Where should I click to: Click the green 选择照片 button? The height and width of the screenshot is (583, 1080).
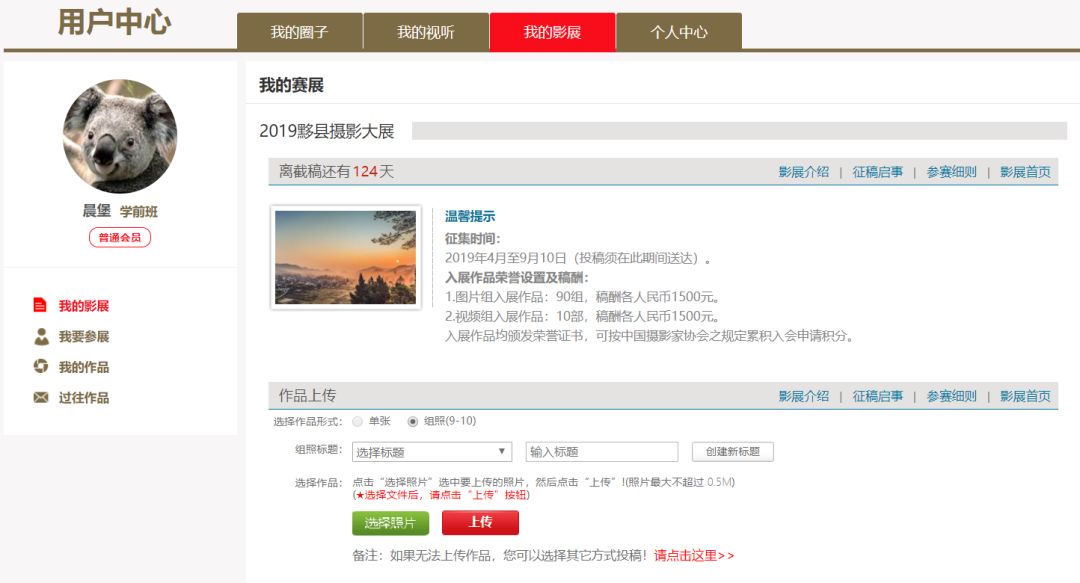391,523
